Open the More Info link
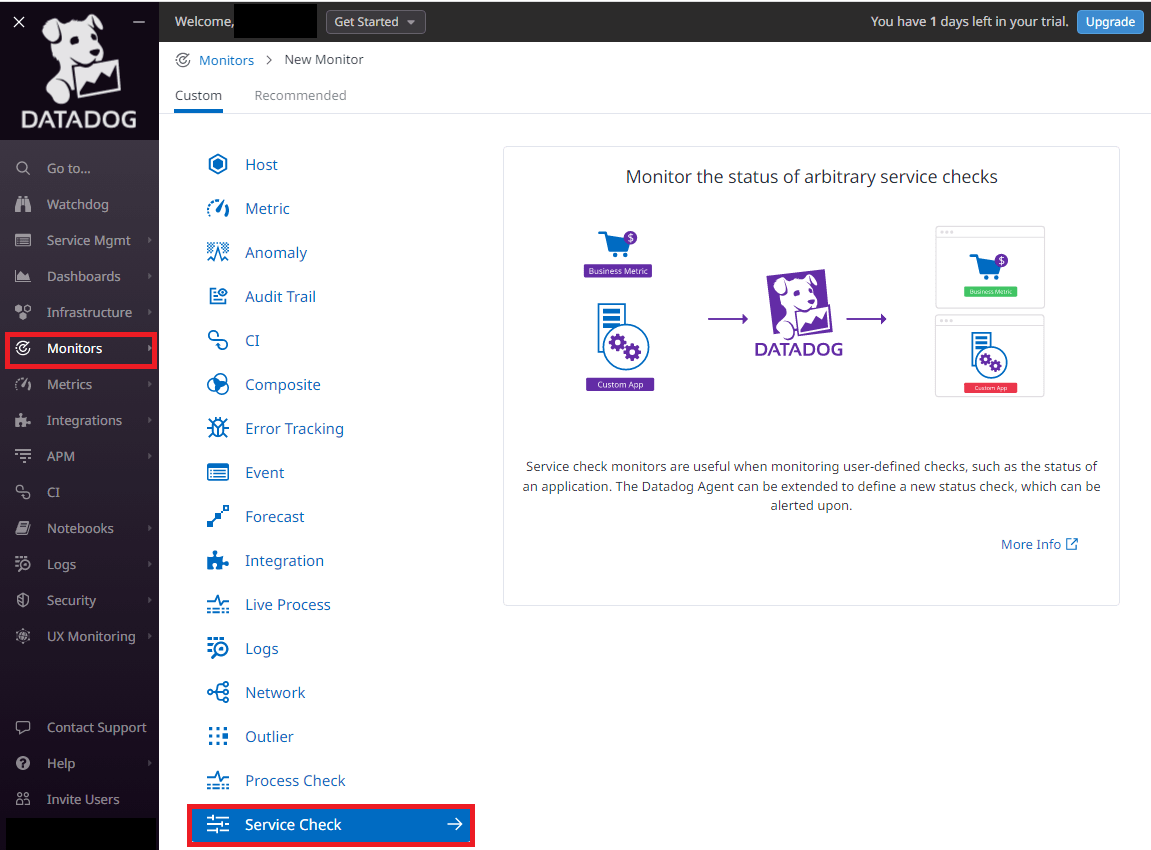 coord(1039,544)
